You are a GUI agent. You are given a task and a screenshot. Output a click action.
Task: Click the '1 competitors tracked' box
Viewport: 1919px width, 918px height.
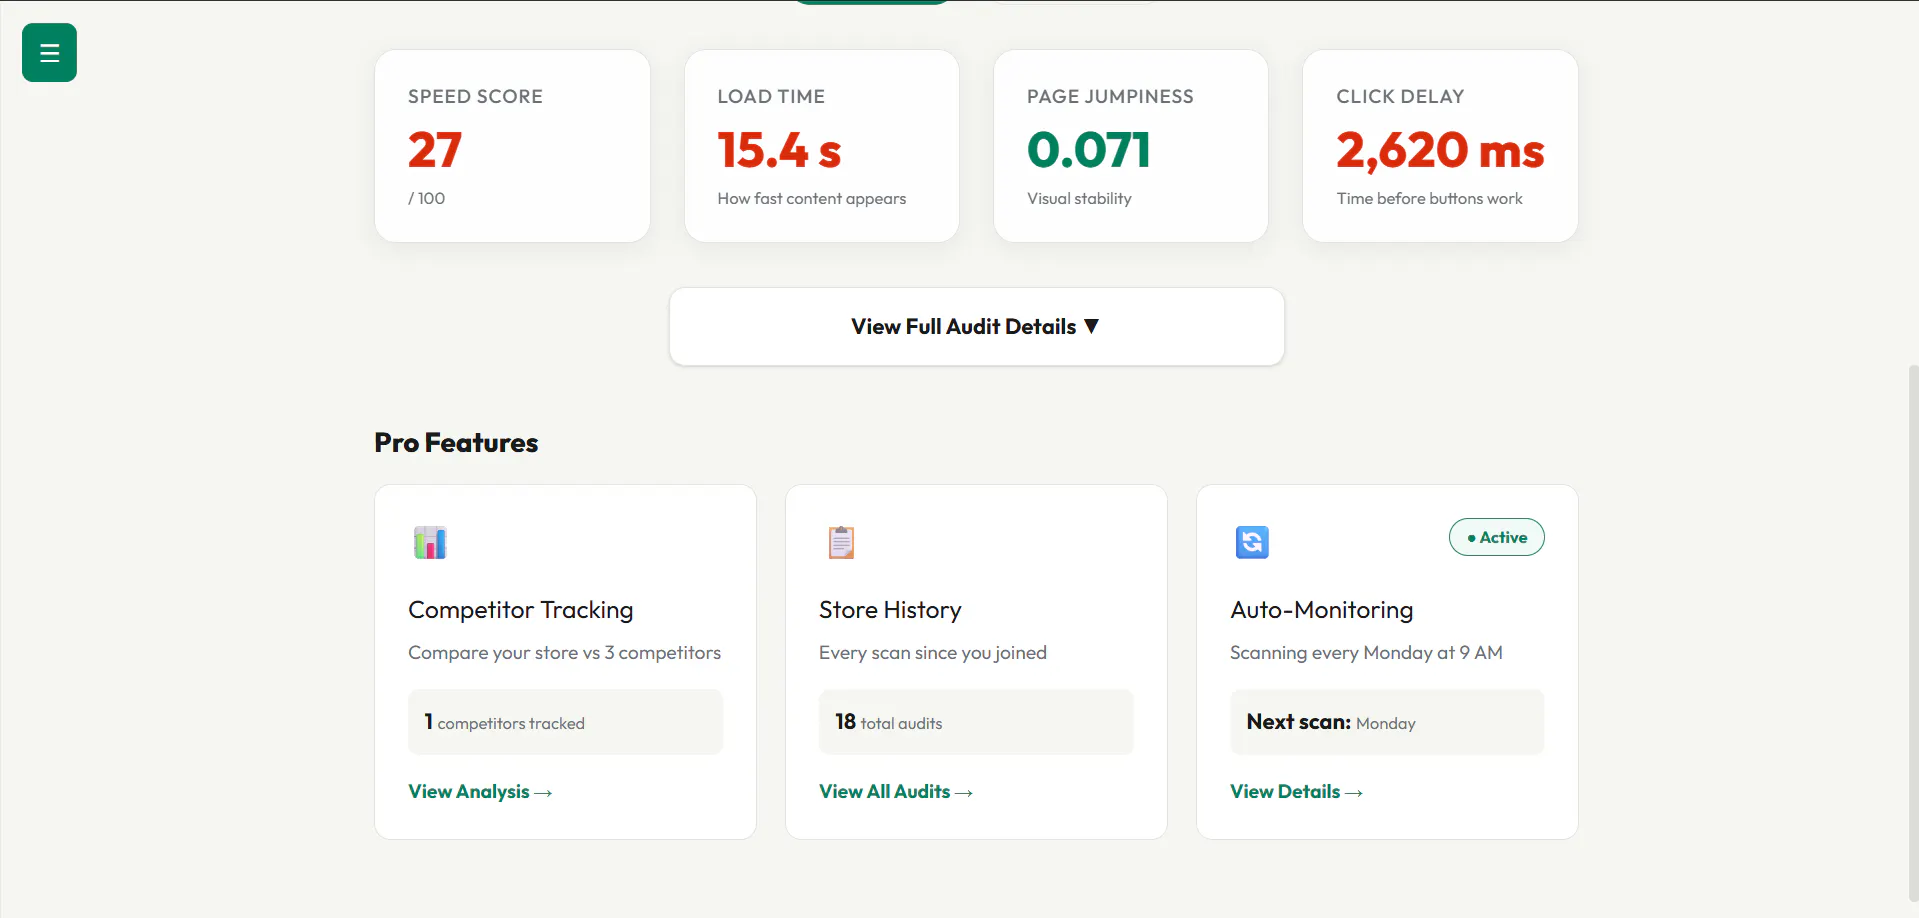point(565,722)
